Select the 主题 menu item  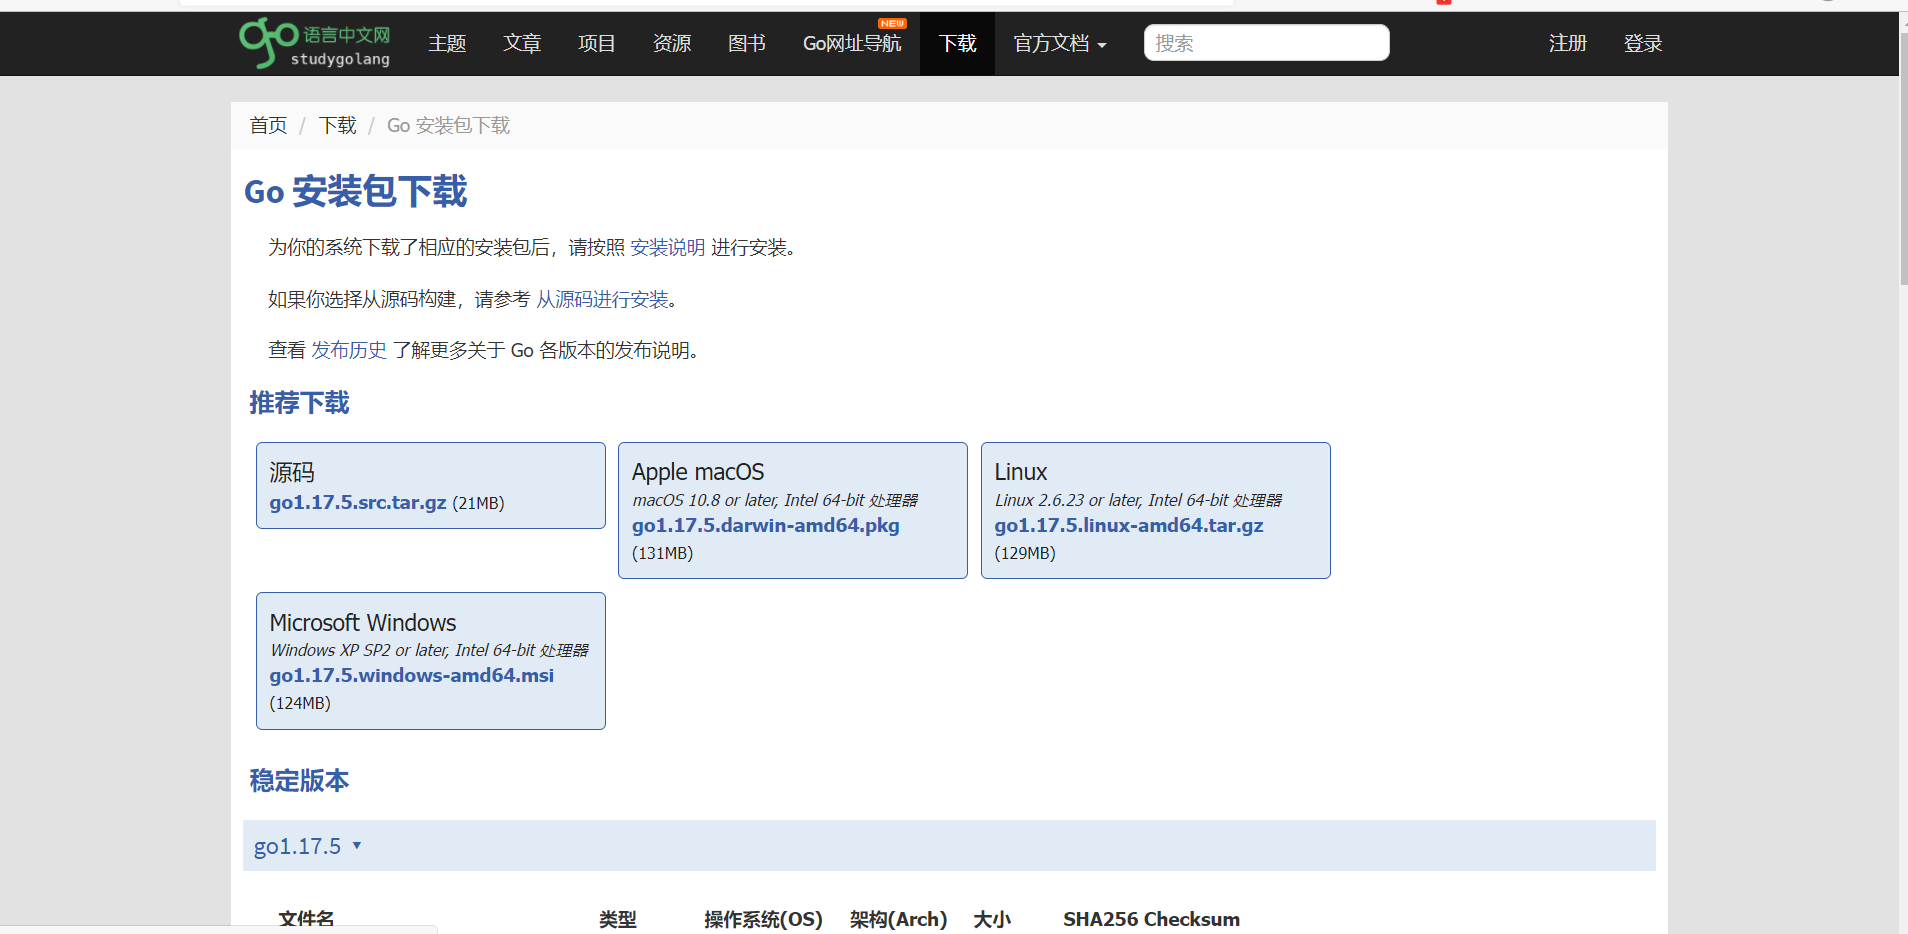pyautogui.click(x=447, y=43)
